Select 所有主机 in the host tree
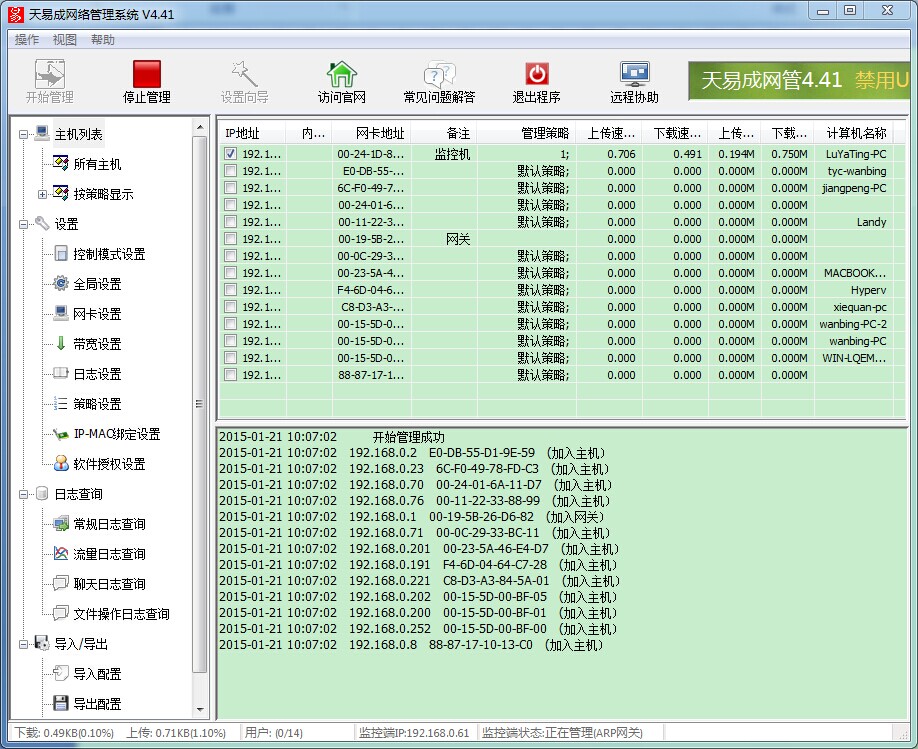This screenshot has height=749, width=918. click(x=96, y=164)
